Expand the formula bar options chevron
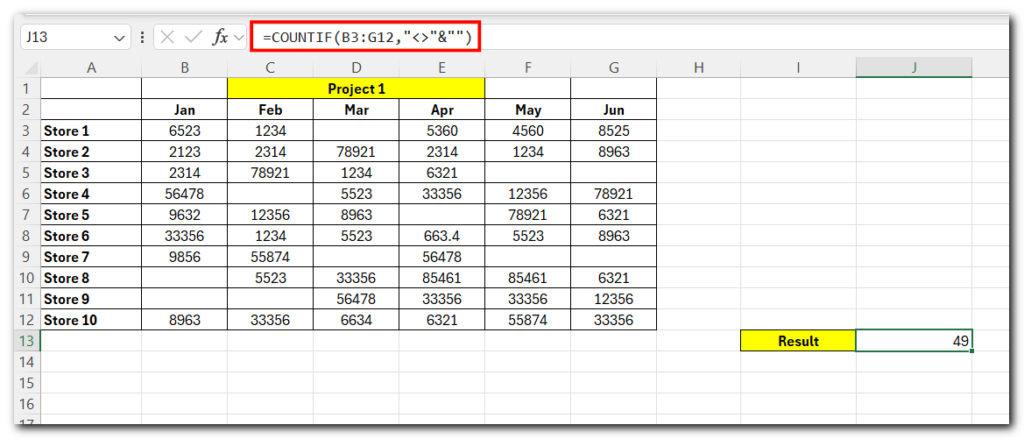 point(238,38)
